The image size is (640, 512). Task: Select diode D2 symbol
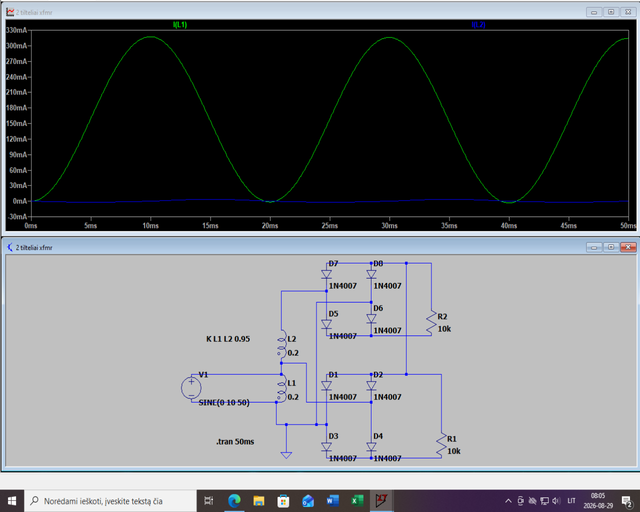tap(371, 385)
